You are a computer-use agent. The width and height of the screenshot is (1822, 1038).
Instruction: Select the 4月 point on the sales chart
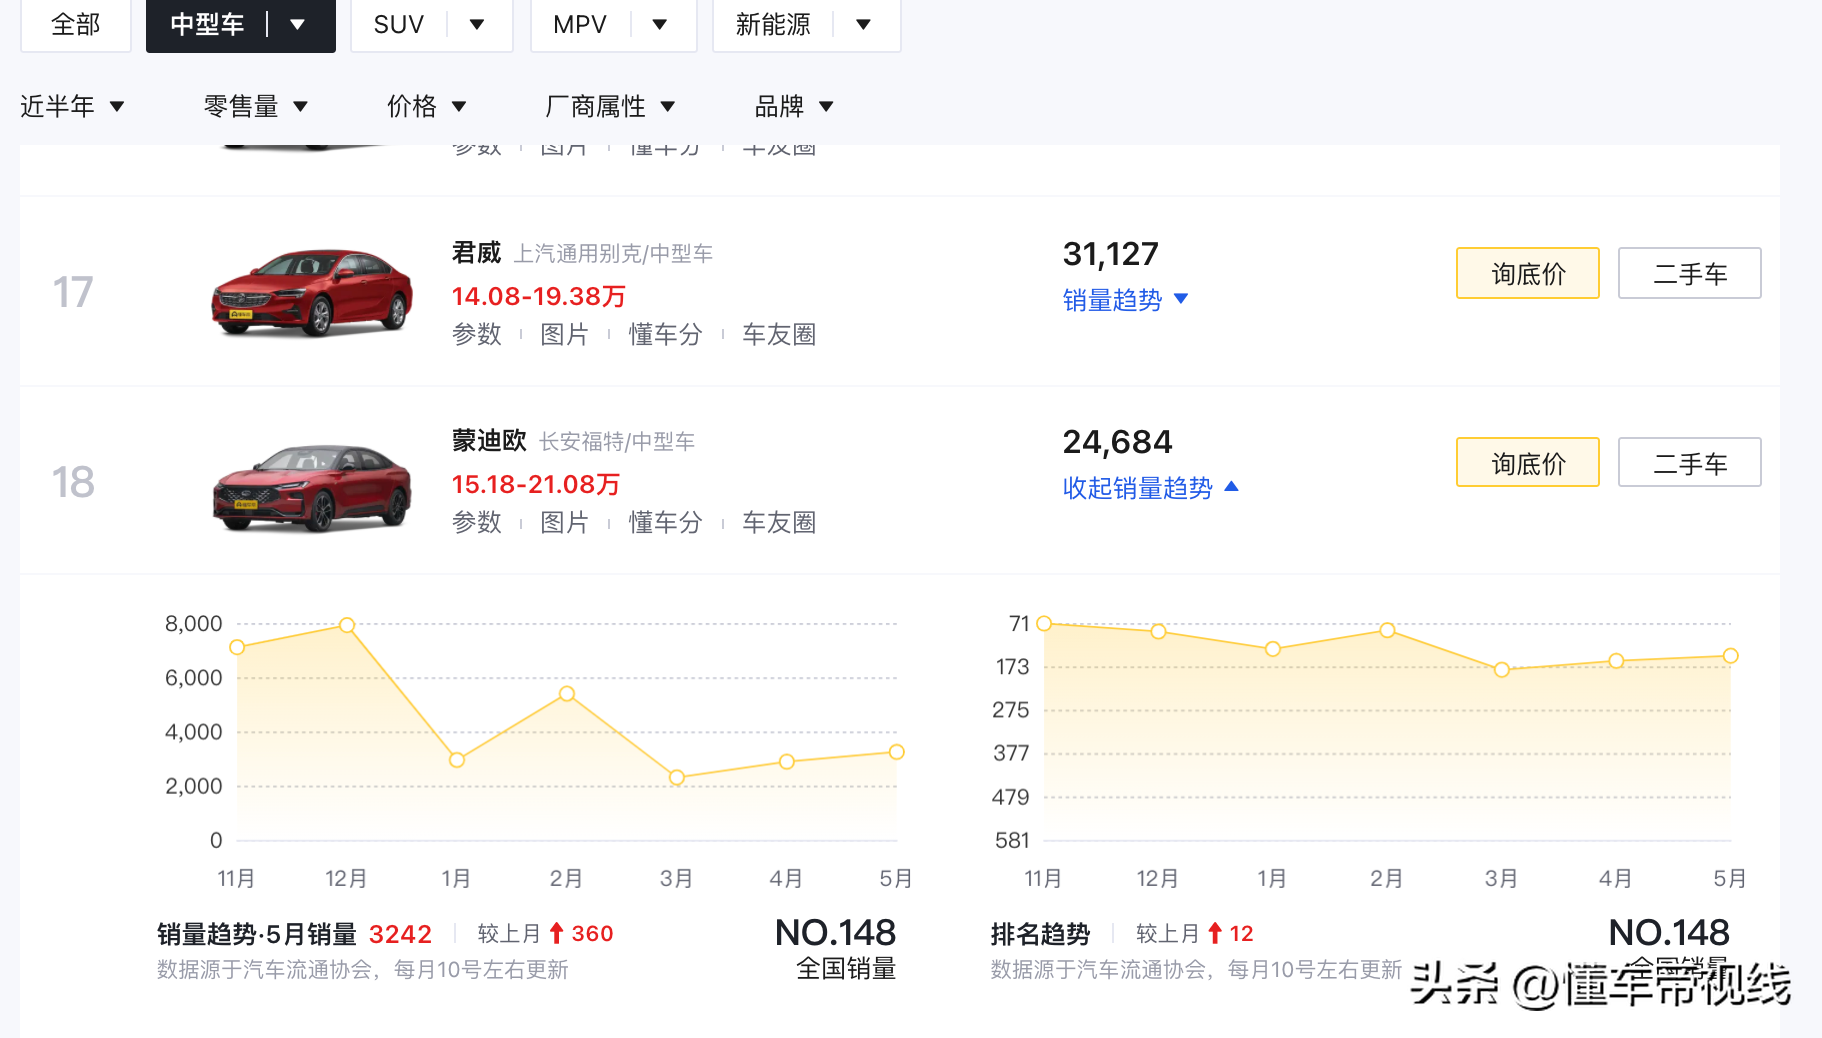[x=787, y=762]
